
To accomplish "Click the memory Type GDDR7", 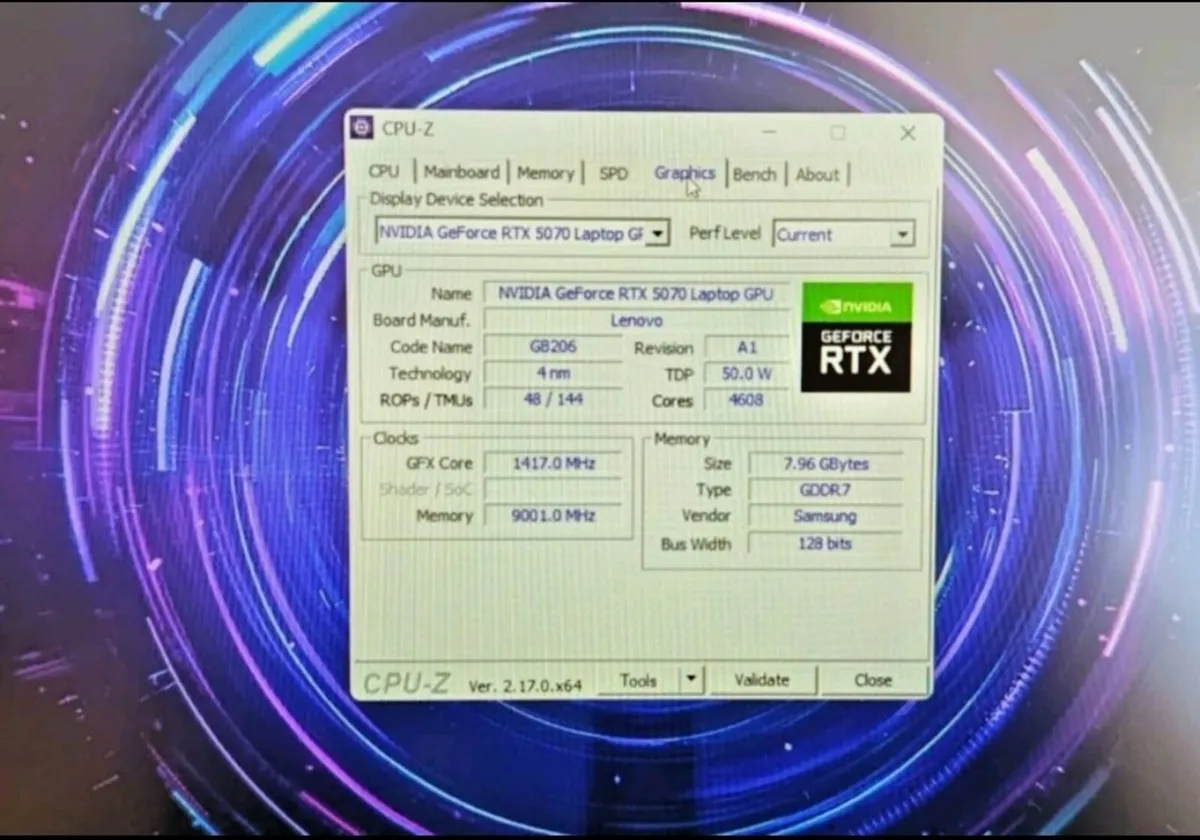I will pyautogui.click(x=825, y=490).
